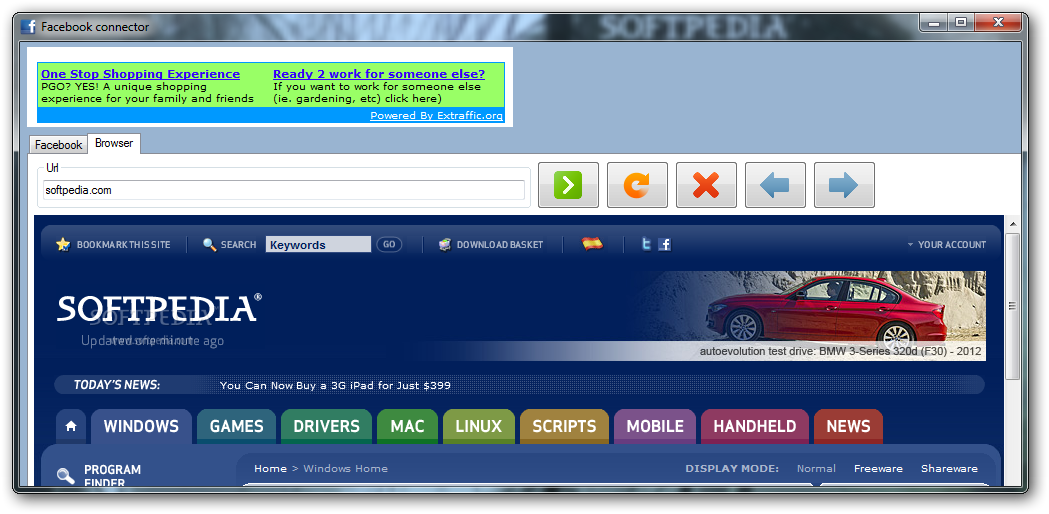Switch to the Facebook tab

(x=58, y=145)
